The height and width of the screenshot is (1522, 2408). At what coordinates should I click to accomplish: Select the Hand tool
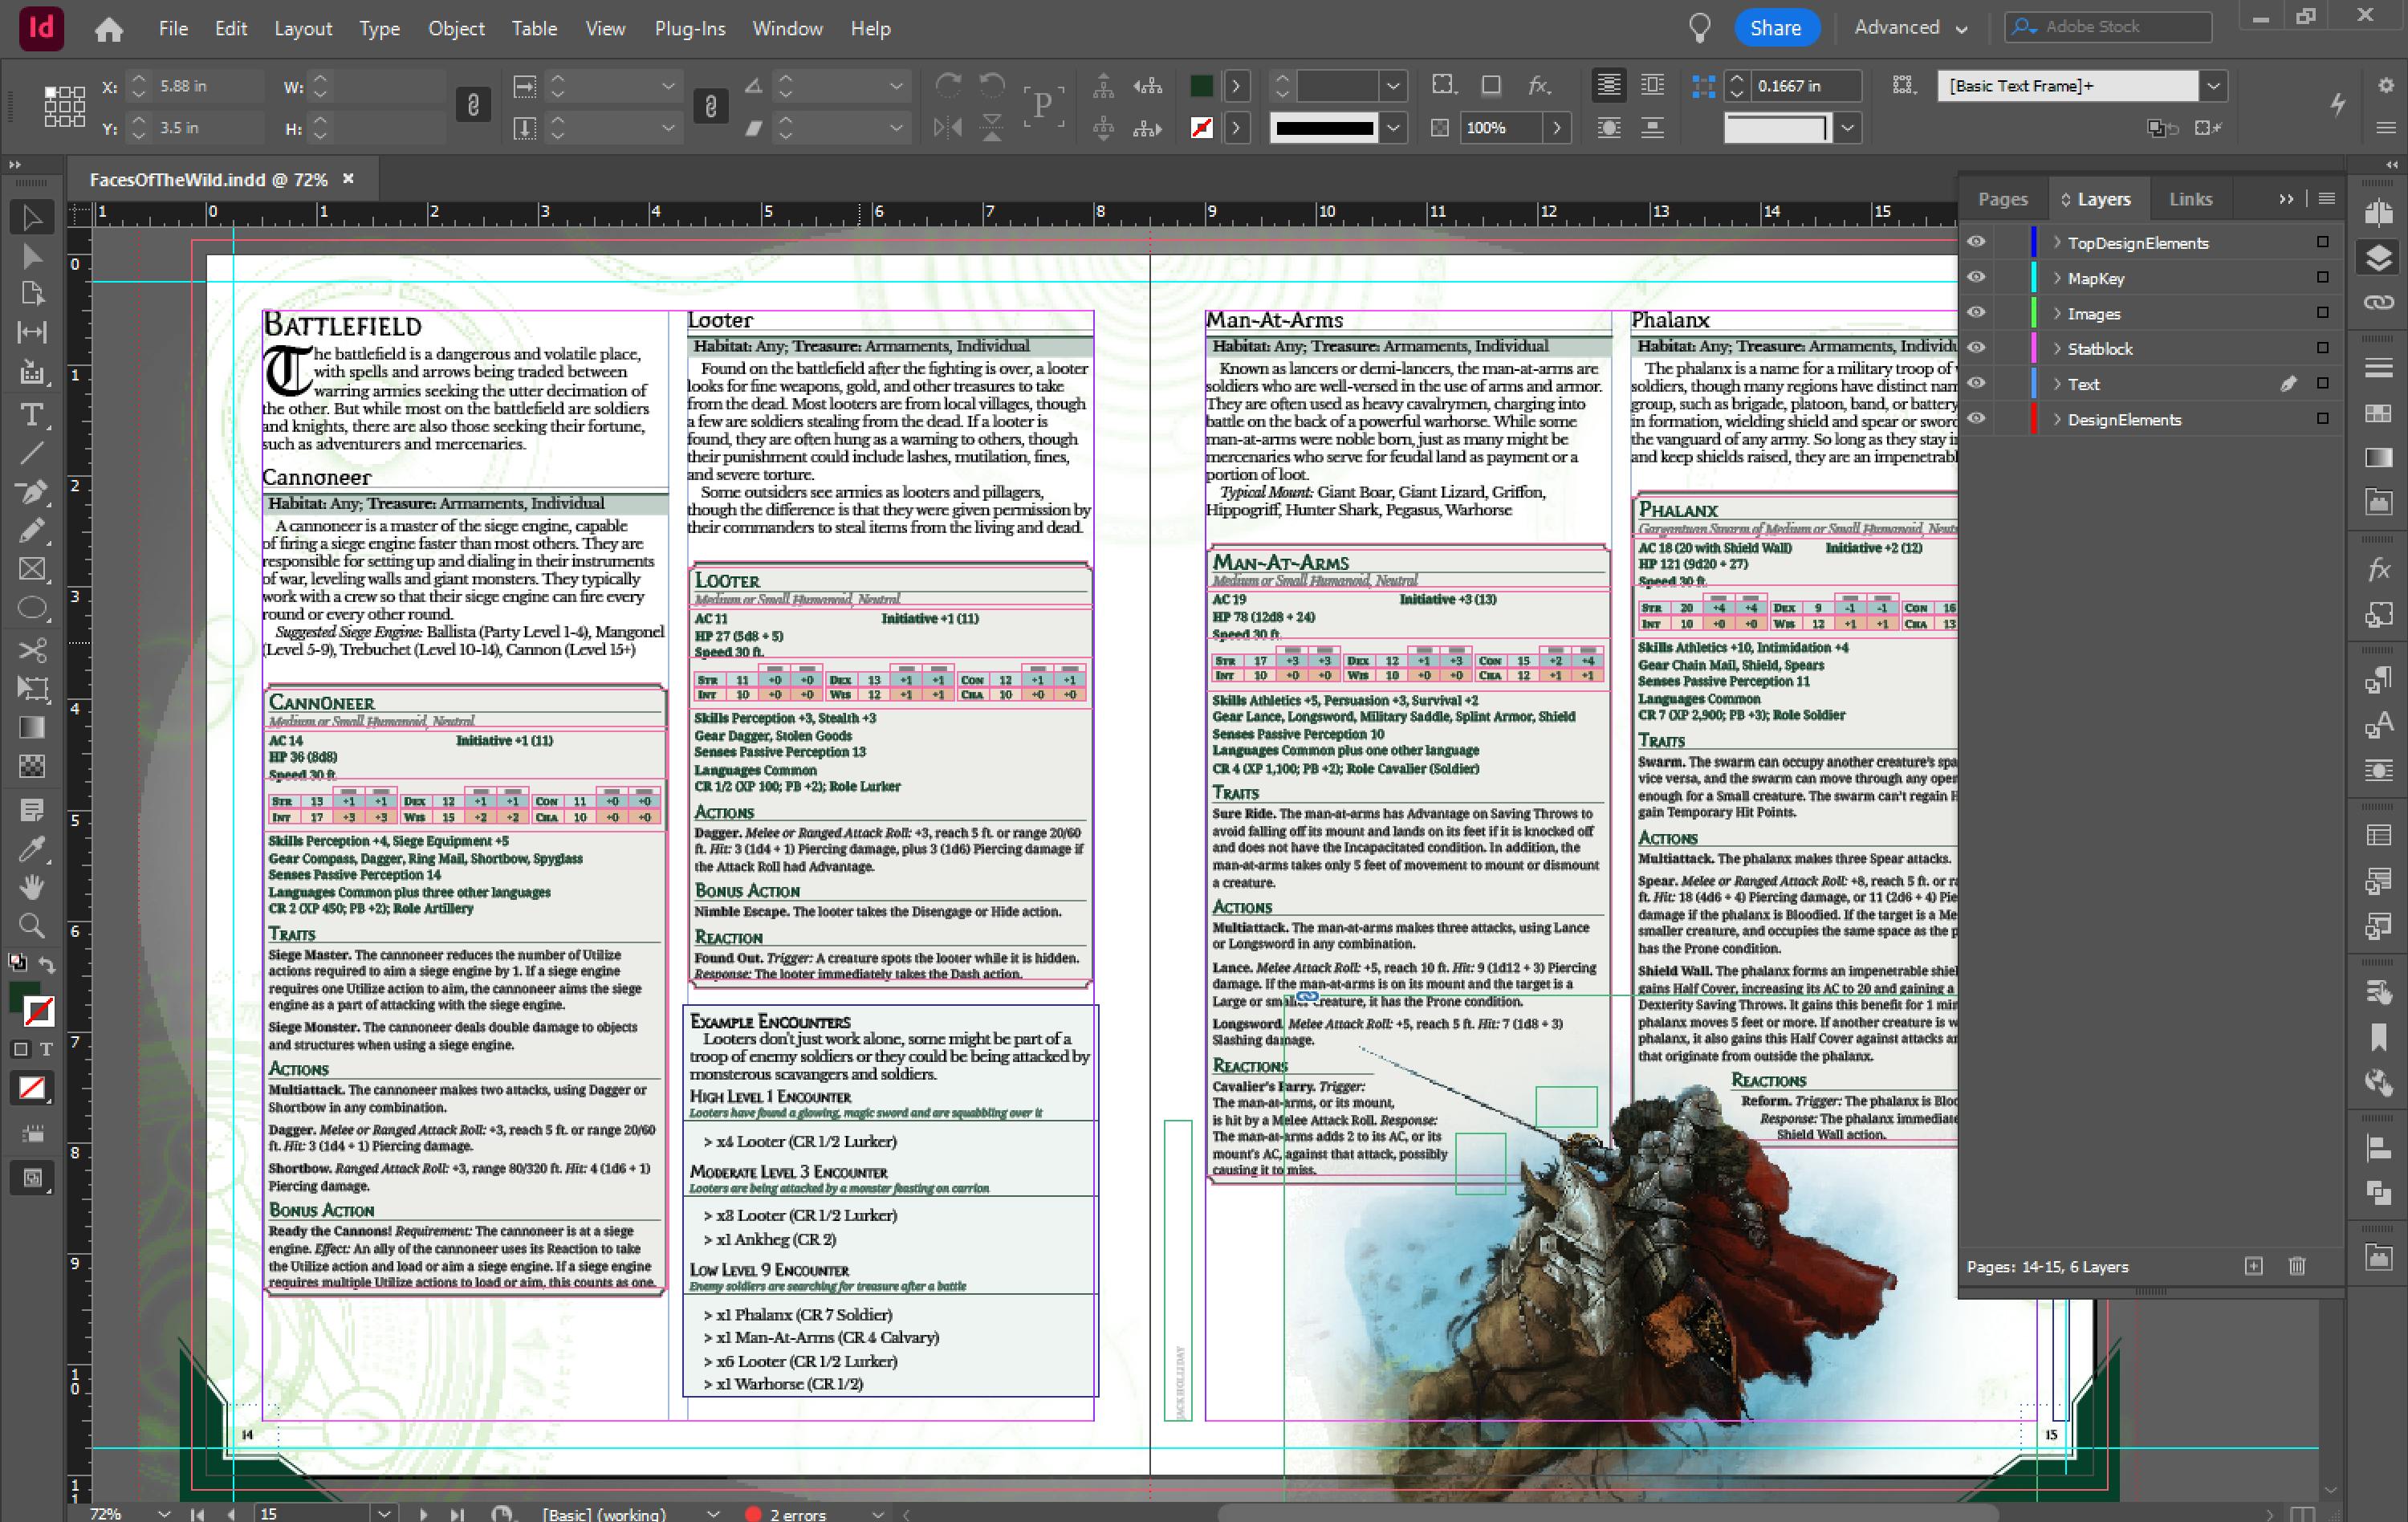(x=31, y=887)
